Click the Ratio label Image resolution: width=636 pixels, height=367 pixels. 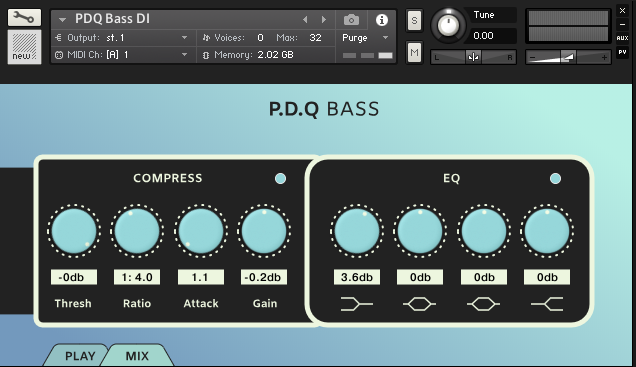click(x=137, y=303)
